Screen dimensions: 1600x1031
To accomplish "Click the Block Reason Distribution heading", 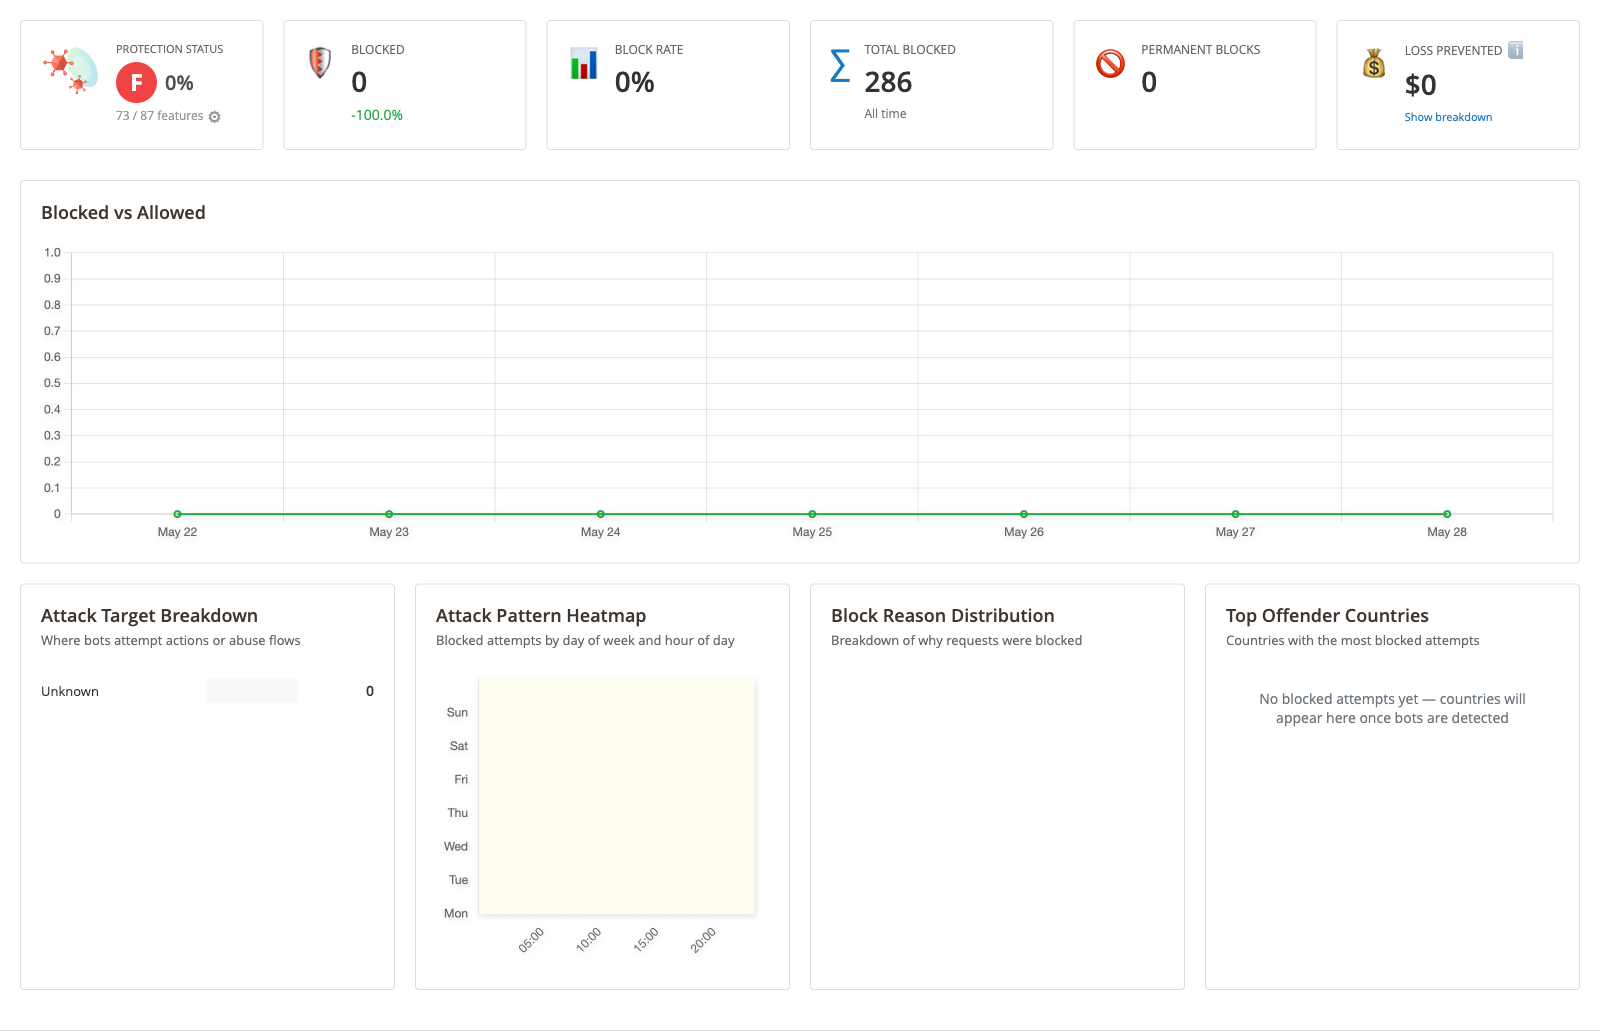I will click(x=943, y=616).
